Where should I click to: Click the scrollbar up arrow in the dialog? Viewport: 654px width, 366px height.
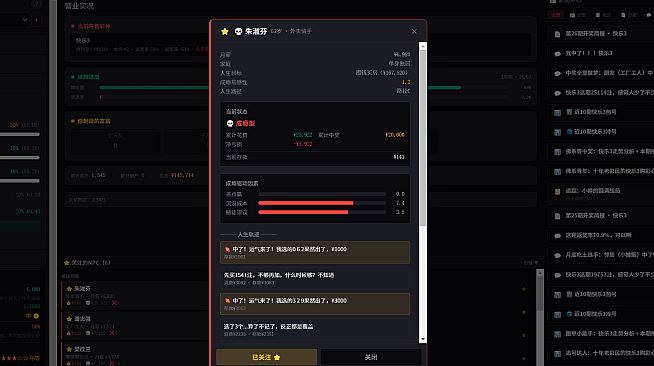[423, 46]
